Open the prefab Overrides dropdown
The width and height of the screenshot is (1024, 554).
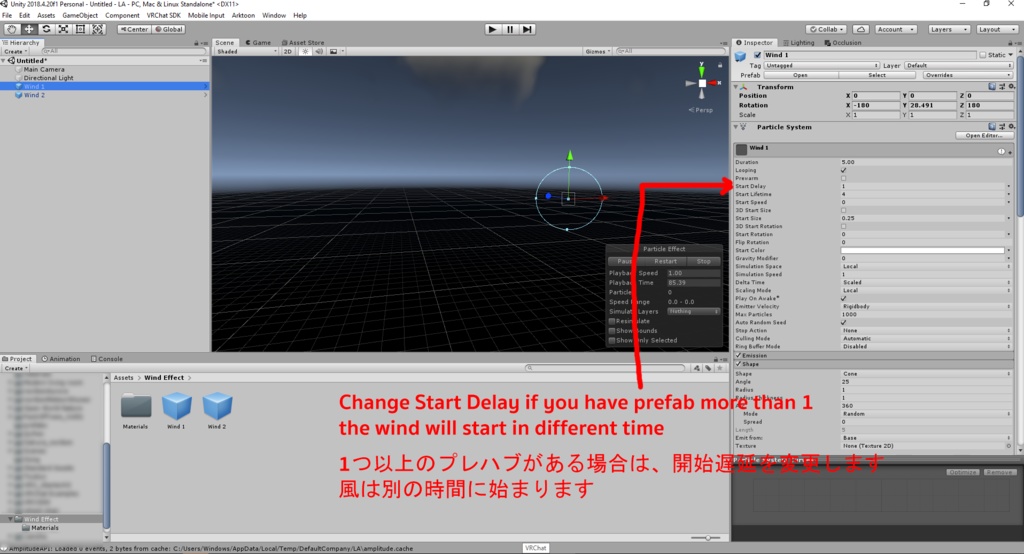pyautogui.click(x=968, y=75)
